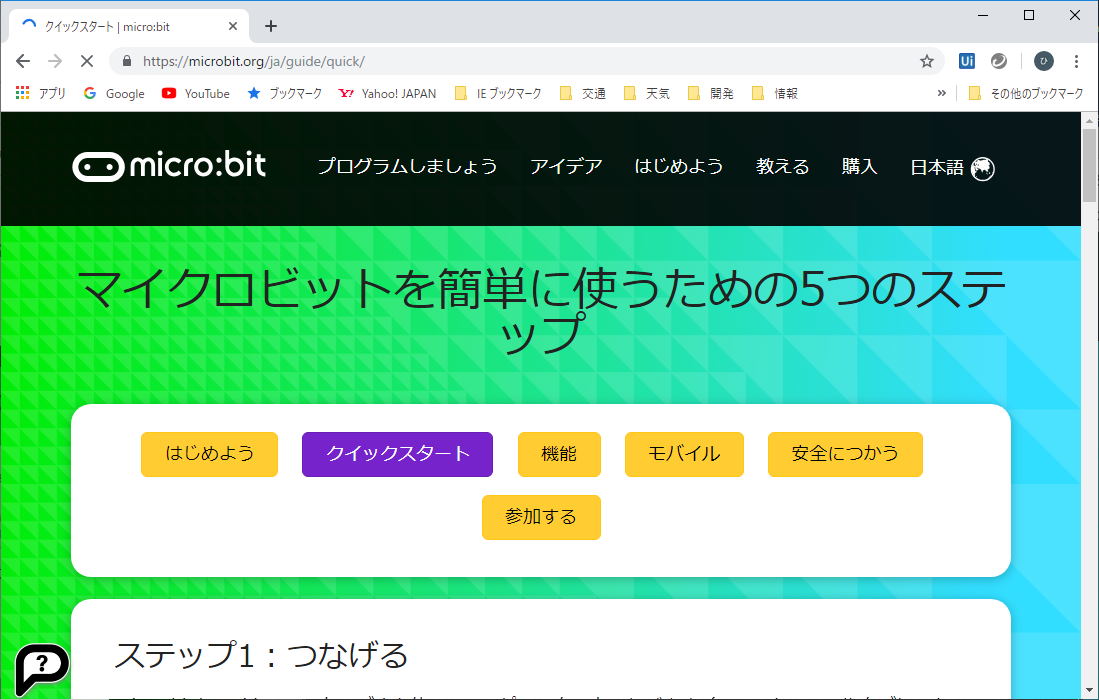Click the browser back arrow

[23, 61]
